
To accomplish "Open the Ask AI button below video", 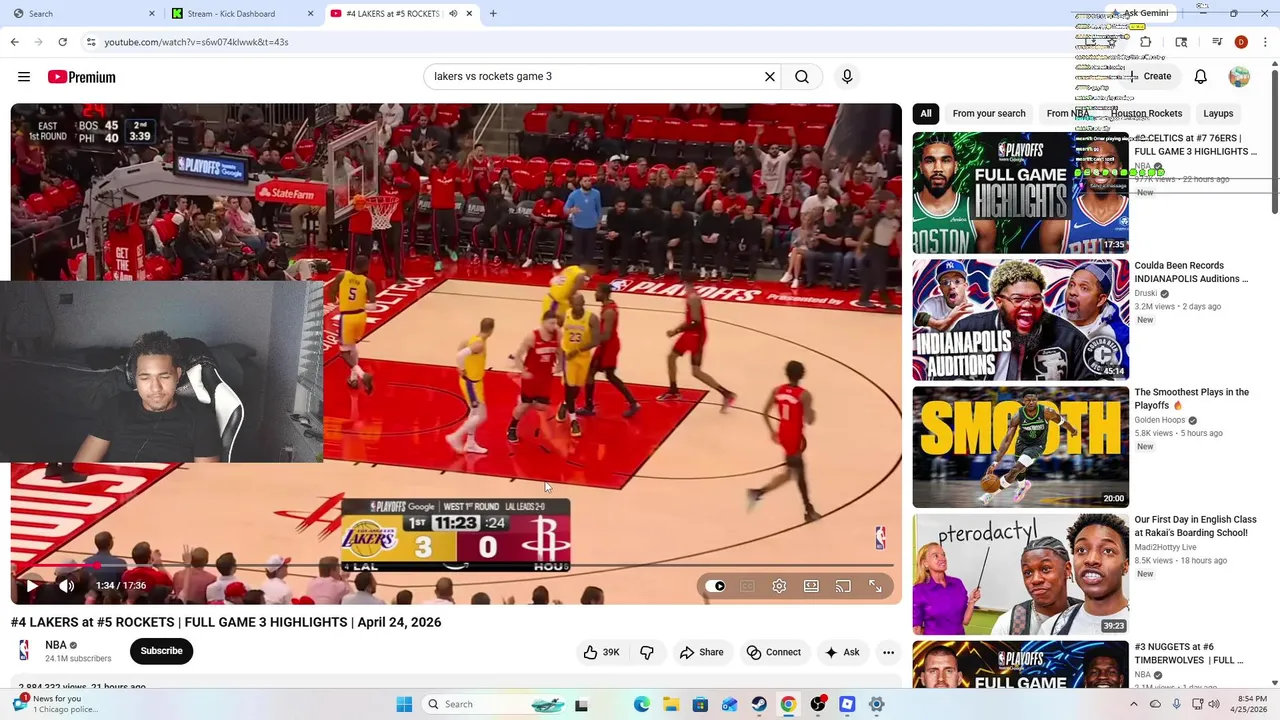I will pos(842,652).
